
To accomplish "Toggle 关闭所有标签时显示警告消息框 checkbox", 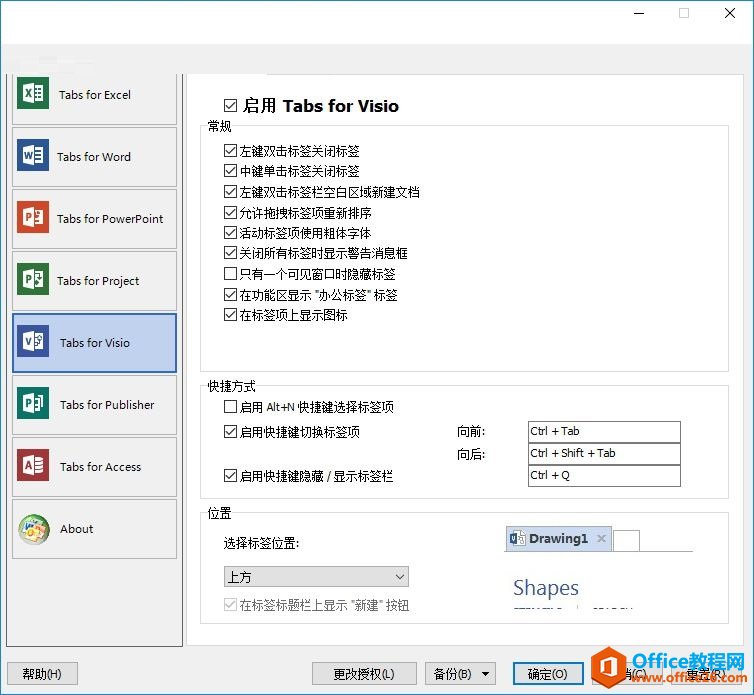I will (230, 253).
